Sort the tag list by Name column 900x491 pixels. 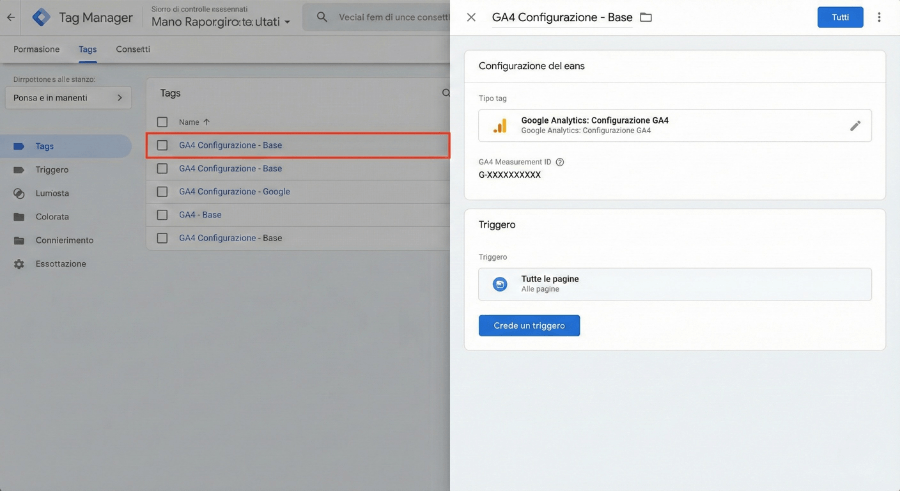(x=194, y=122)
